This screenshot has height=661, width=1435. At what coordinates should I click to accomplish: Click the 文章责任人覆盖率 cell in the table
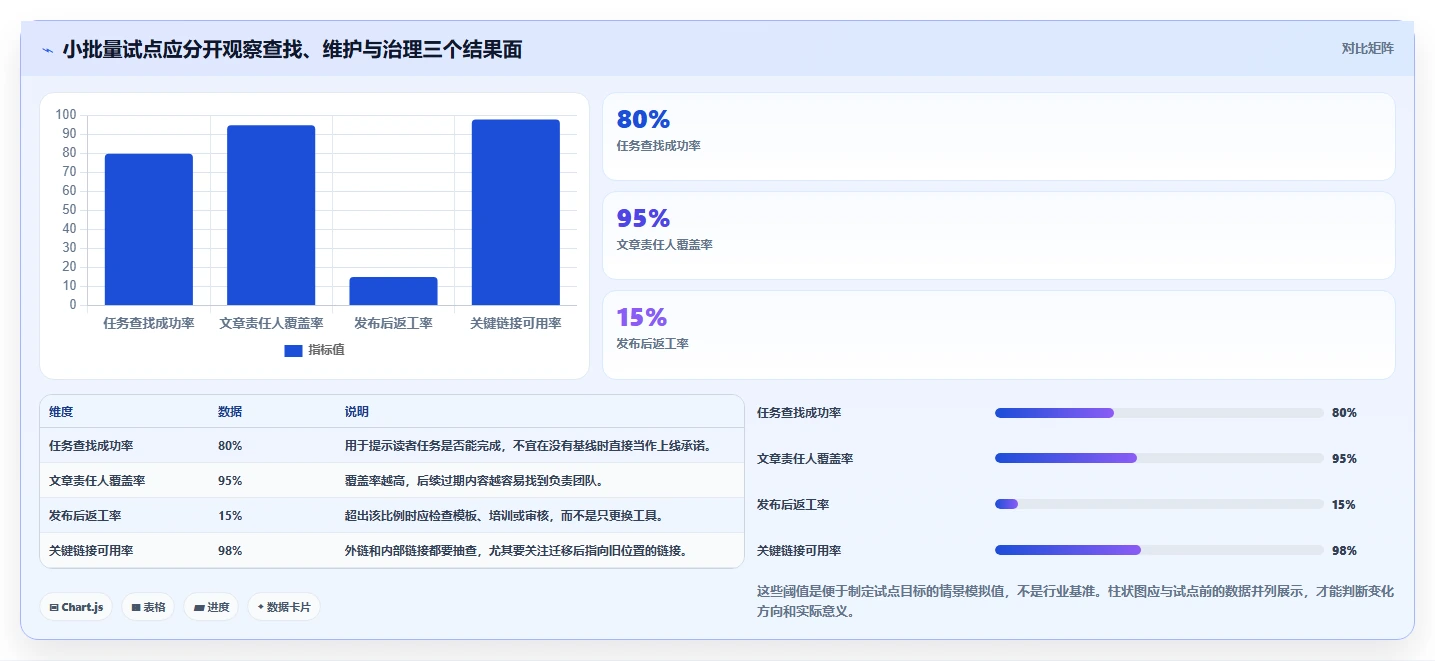(x=97, y=481)
